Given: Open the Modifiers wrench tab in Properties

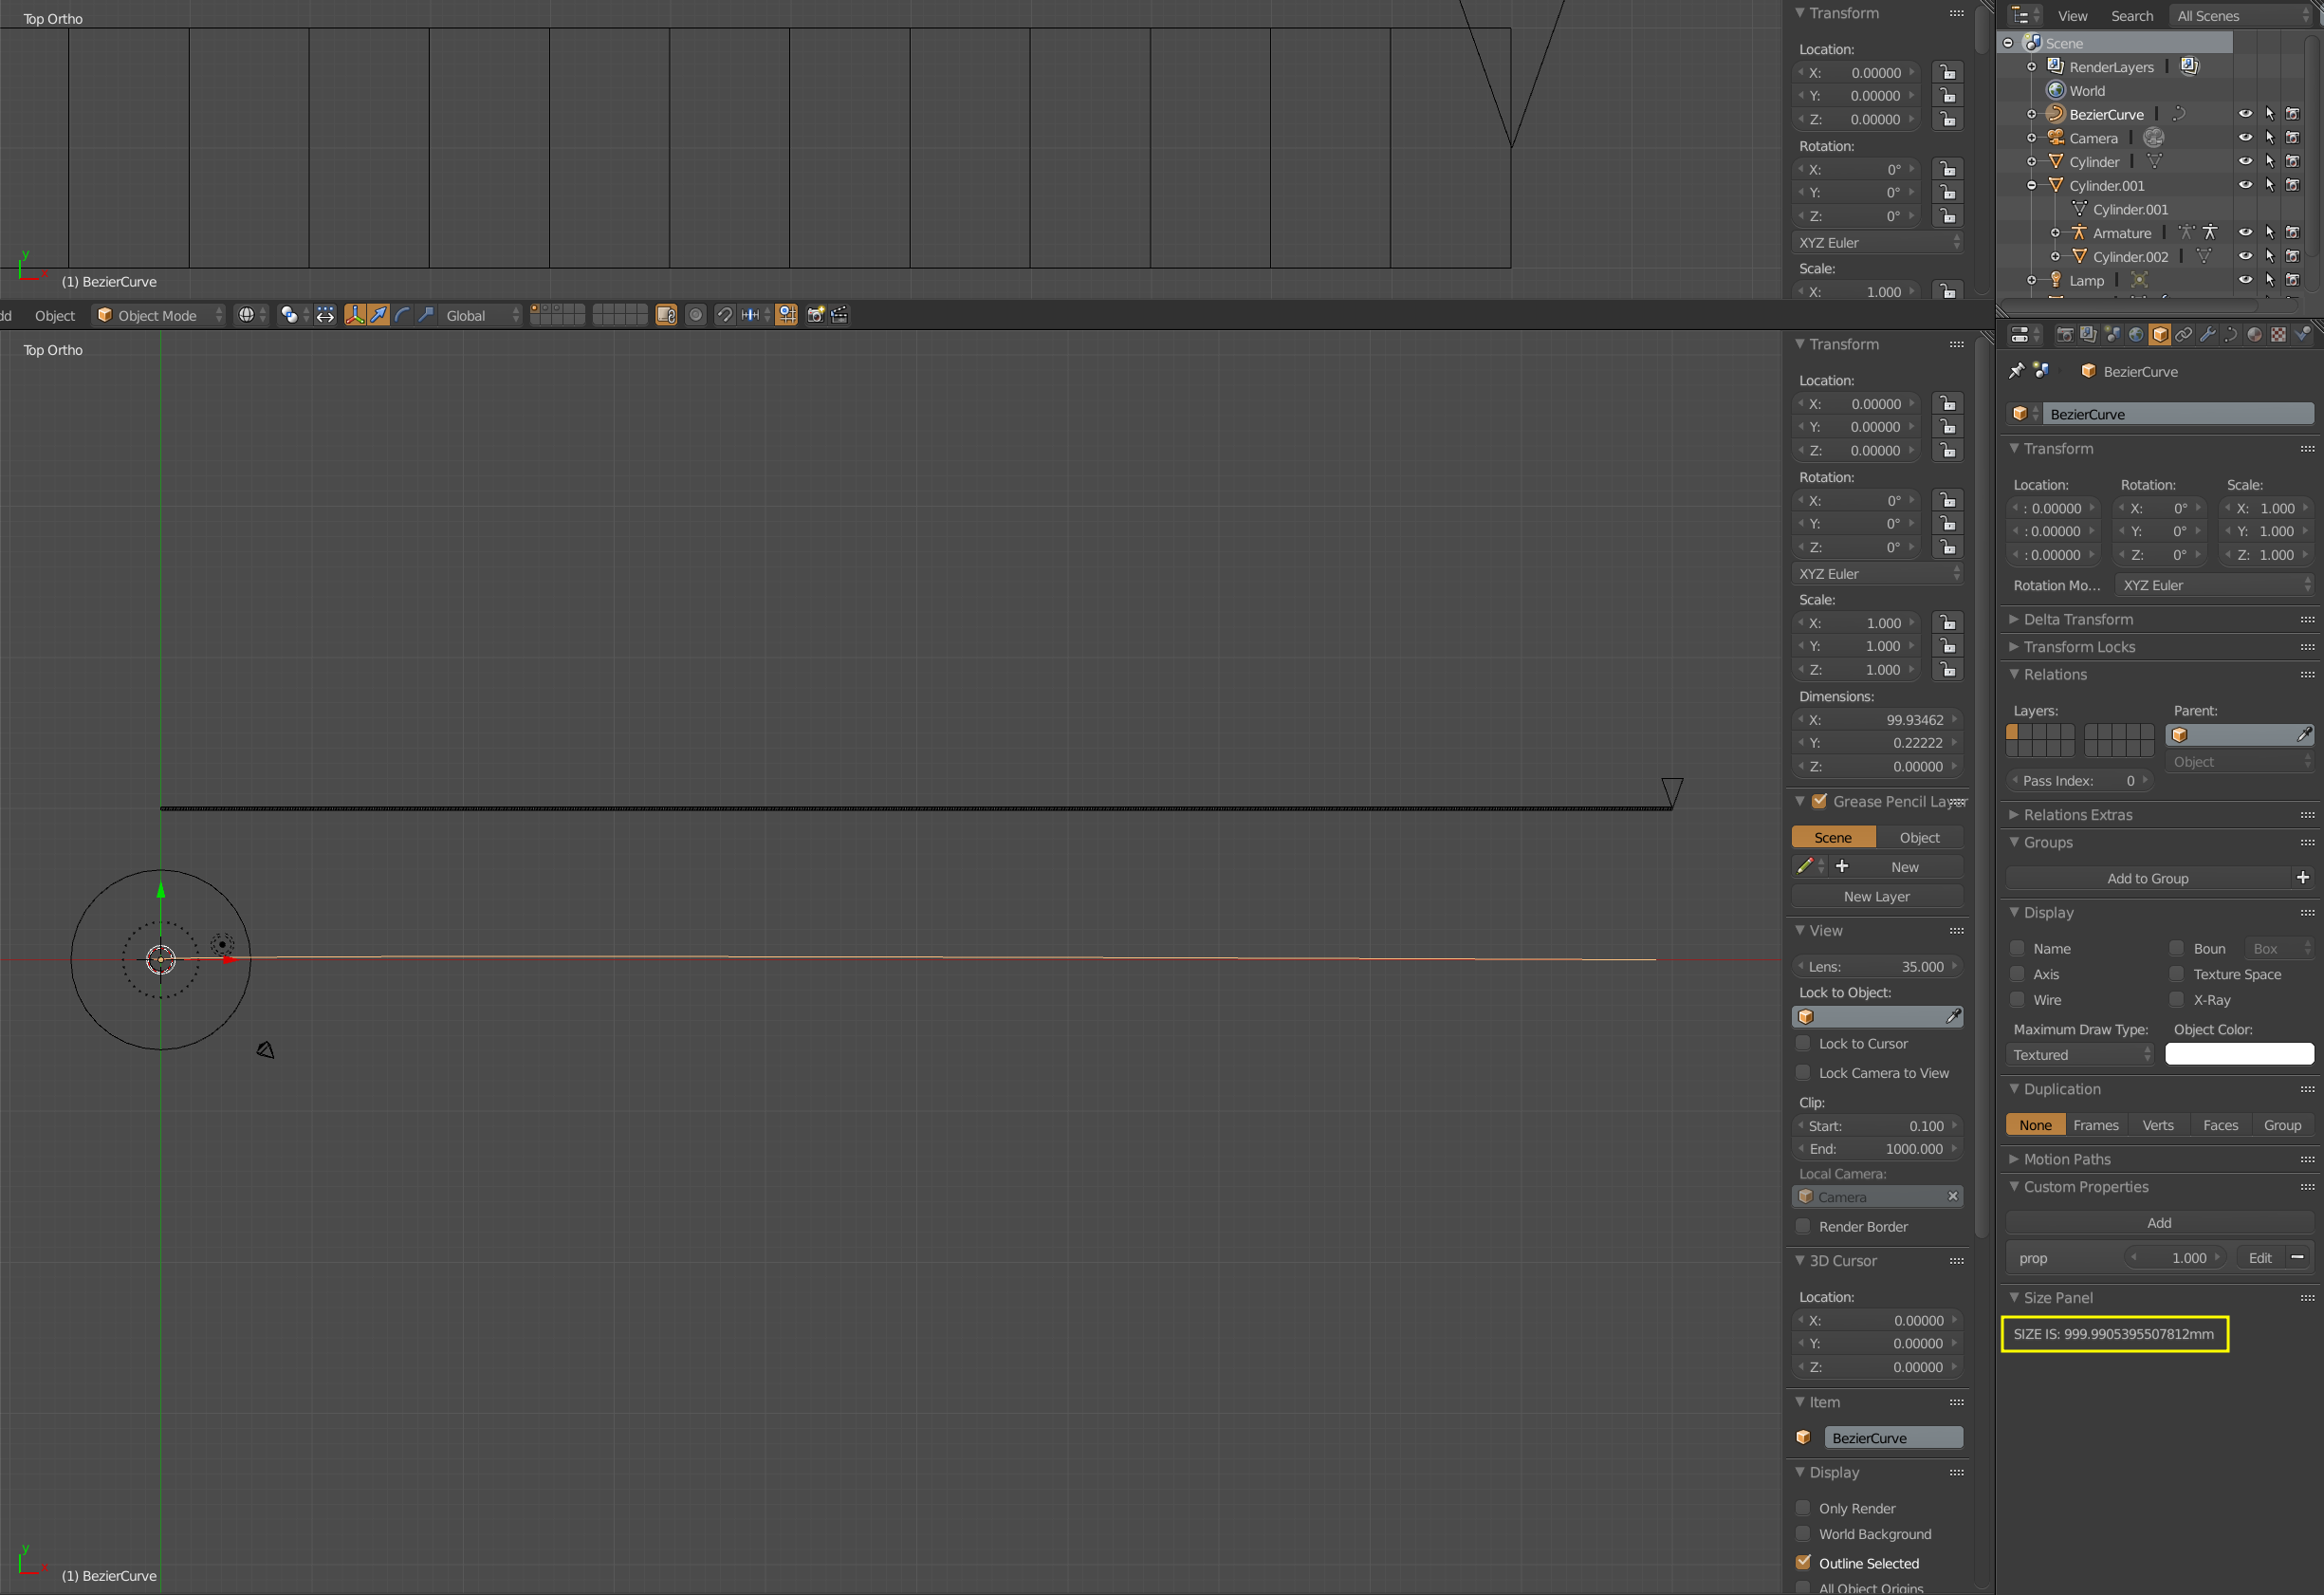Looking at the screenshot, I should pos(2207,335).
